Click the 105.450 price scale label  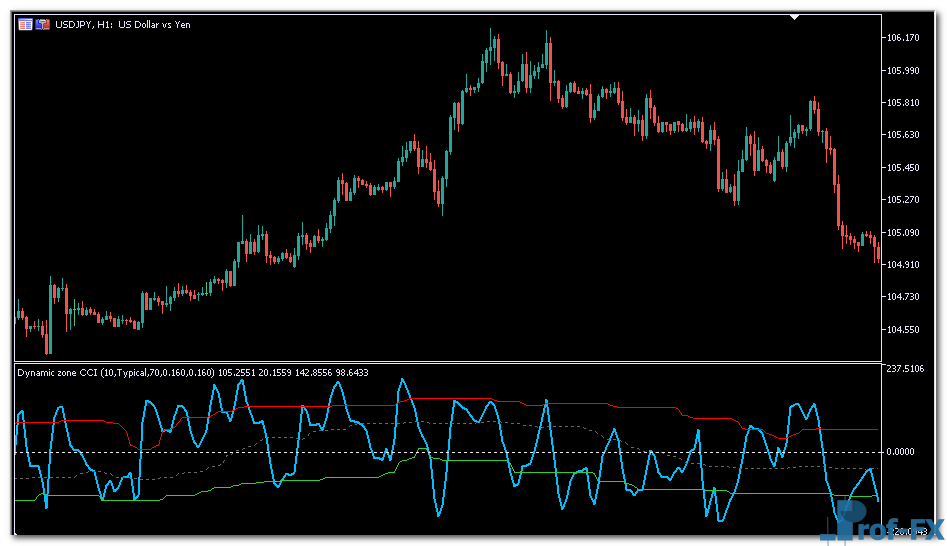(x=902, y=168)
